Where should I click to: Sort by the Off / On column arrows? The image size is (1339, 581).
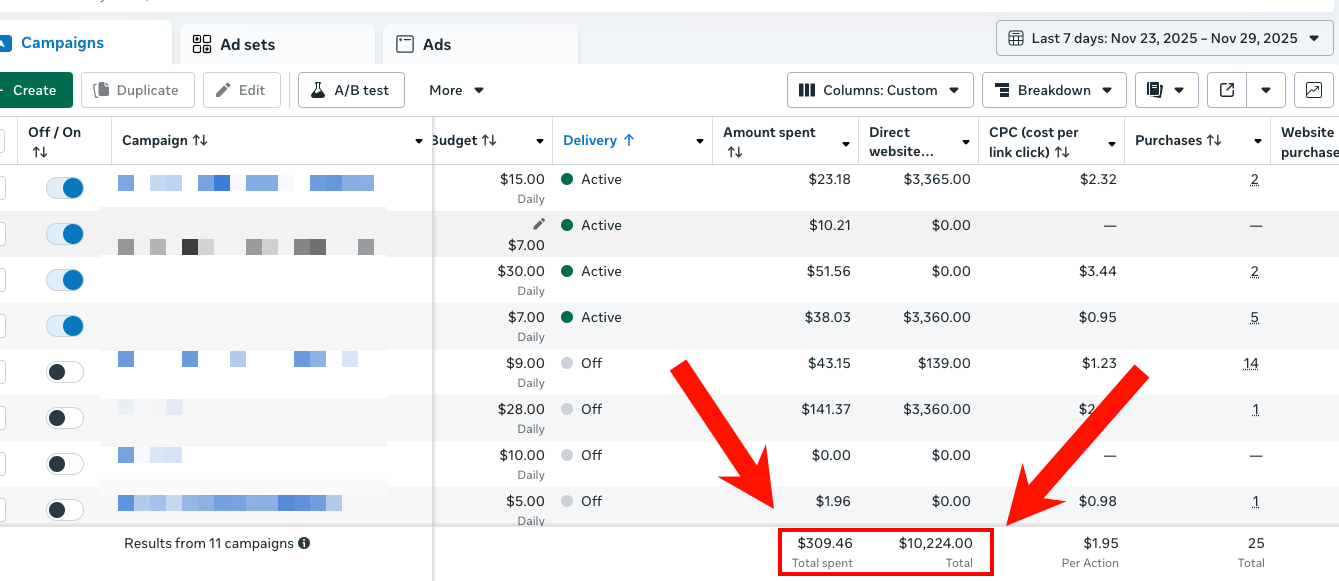[x=40, y=152]
